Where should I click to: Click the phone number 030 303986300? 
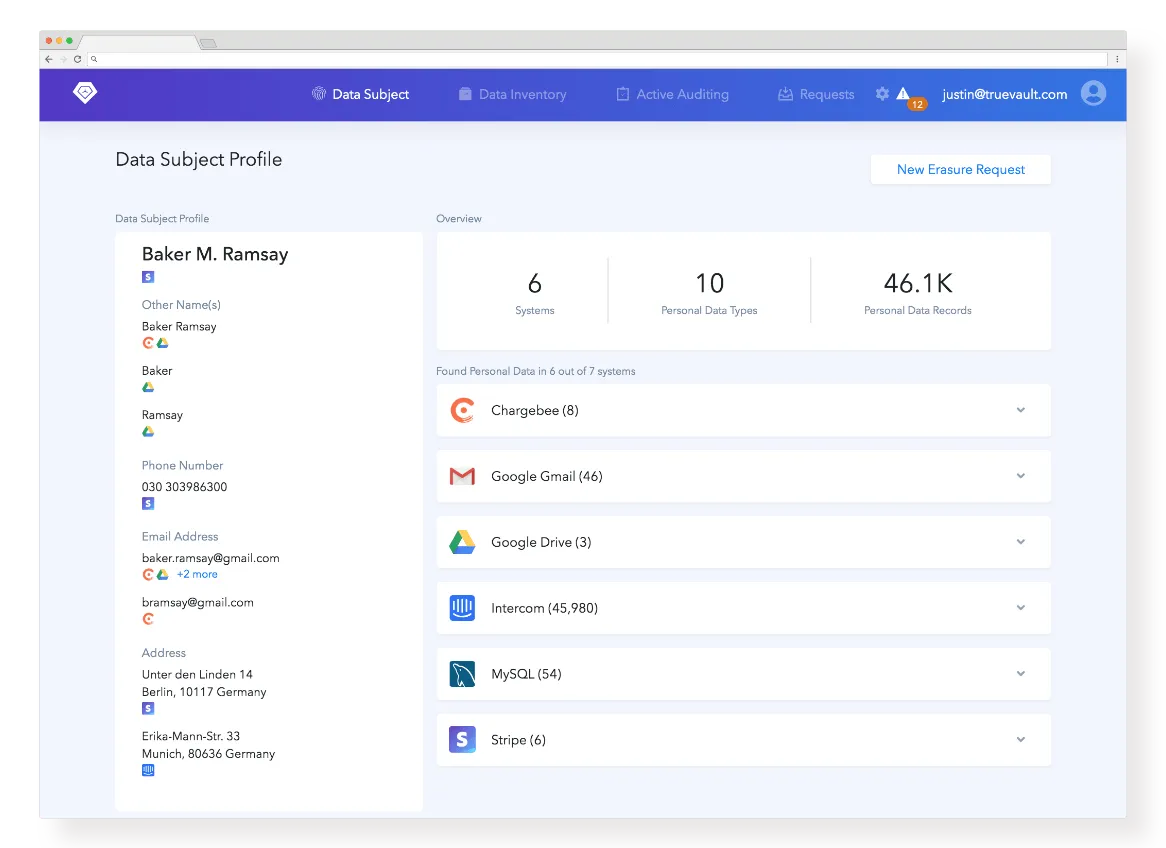[x=184, y=486]
